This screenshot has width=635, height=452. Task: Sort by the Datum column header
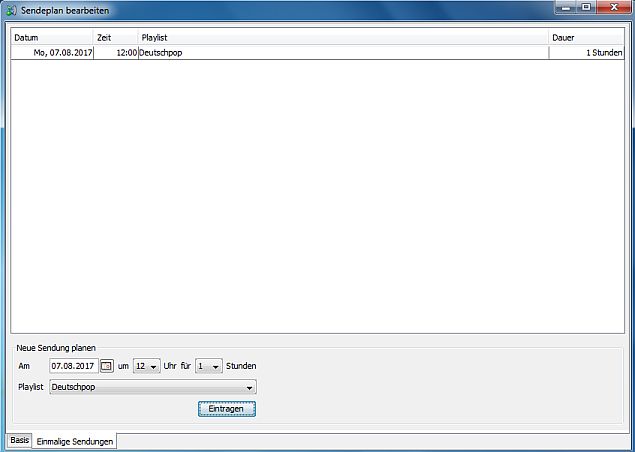tap(50, 37)
